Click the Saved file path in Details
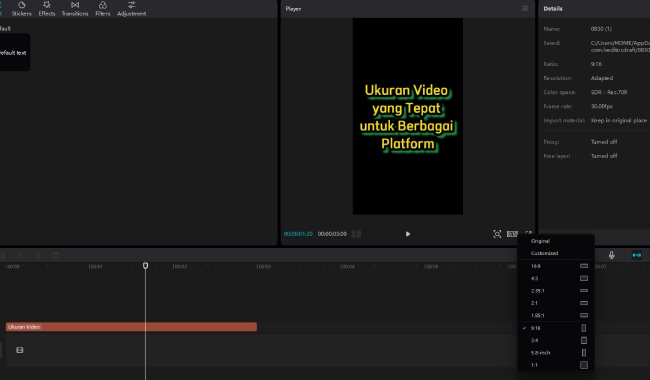This screenshot has width=650, height=380. (x=620, y=46)
